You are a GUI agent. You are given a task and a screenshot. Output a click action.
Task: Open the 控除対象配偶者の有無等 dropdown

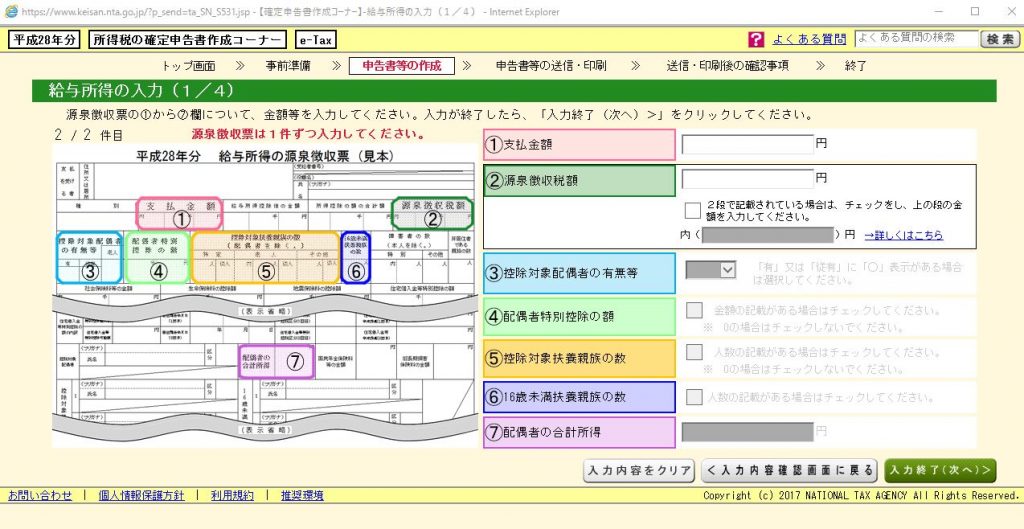tap(710, 269)
